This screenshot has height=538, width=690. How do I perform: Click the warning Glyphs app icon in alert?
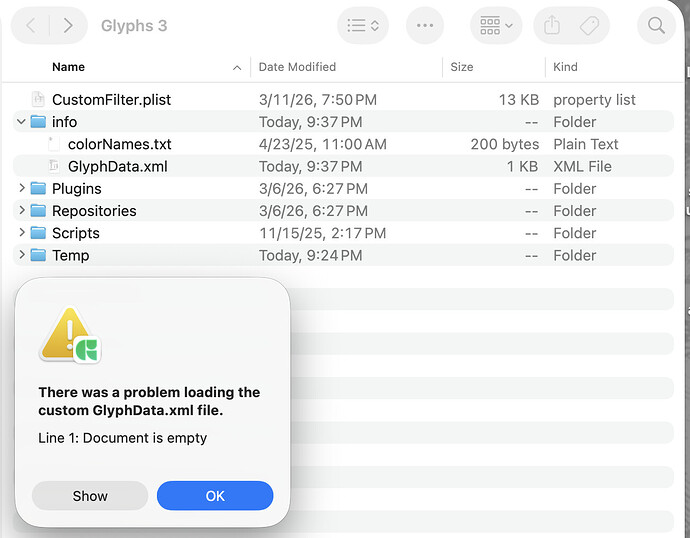[70, 335]
